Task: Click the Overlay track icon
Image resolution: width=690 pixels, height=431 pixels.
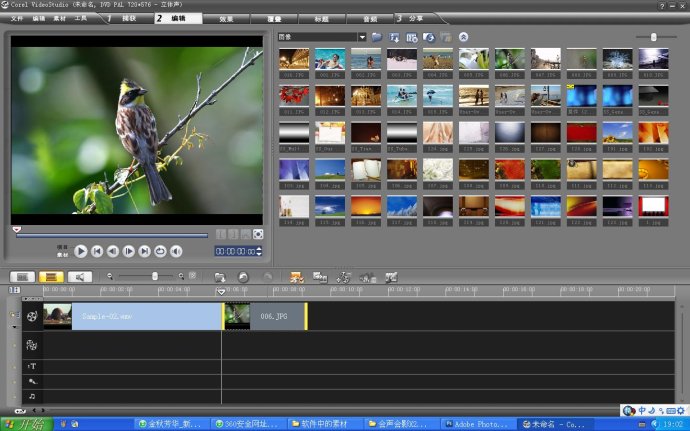Action: point(32,344)
